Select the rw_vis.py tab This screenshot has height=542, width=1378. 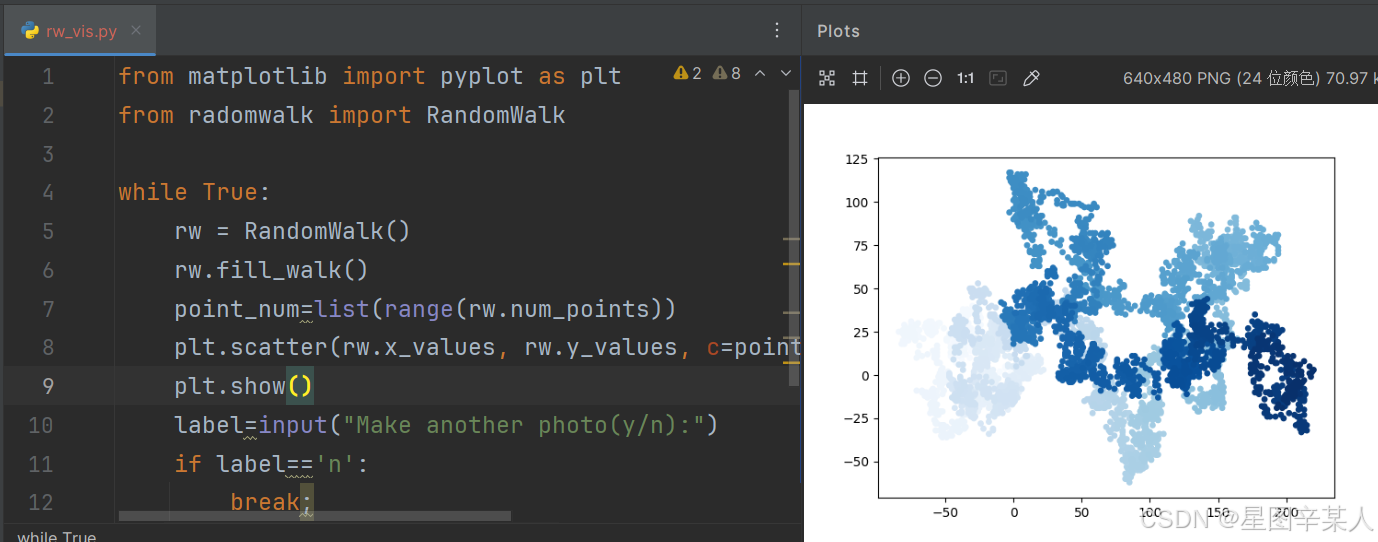[81, 31]
